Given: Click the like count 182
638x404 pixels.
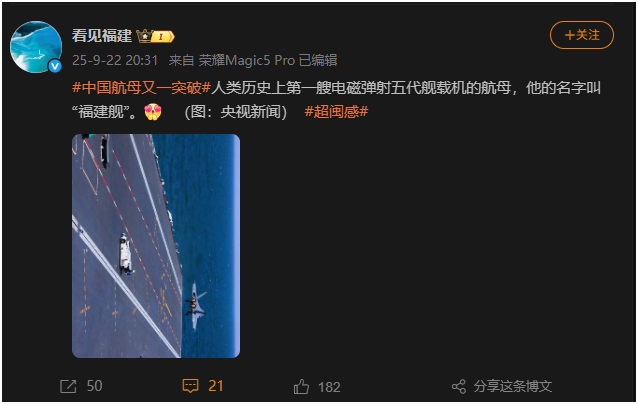Looking at the screenshot, I should [x=329, y=387].
